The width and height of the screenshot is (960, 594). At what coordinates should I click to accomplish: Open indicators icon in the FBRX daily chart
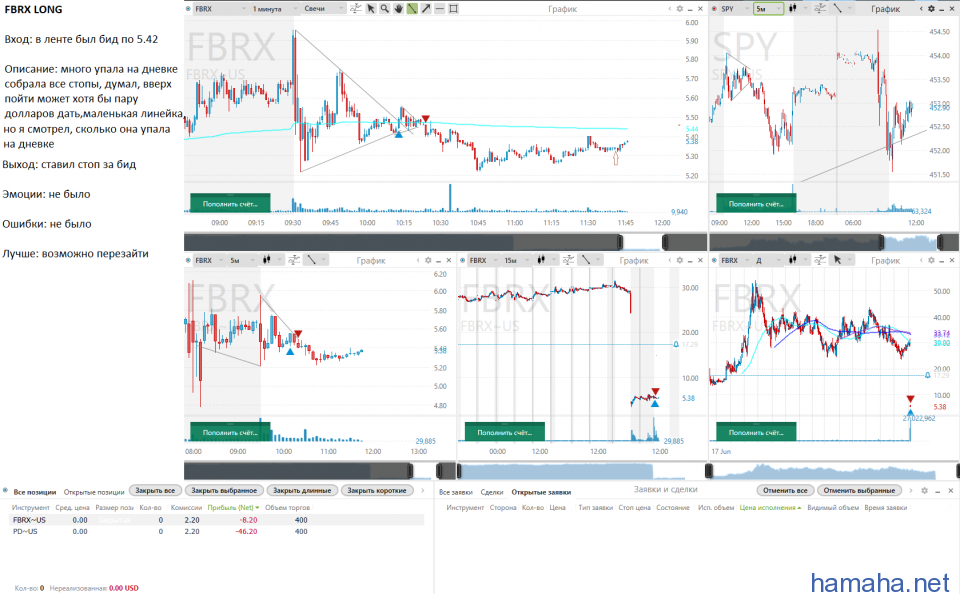point(820,260)
